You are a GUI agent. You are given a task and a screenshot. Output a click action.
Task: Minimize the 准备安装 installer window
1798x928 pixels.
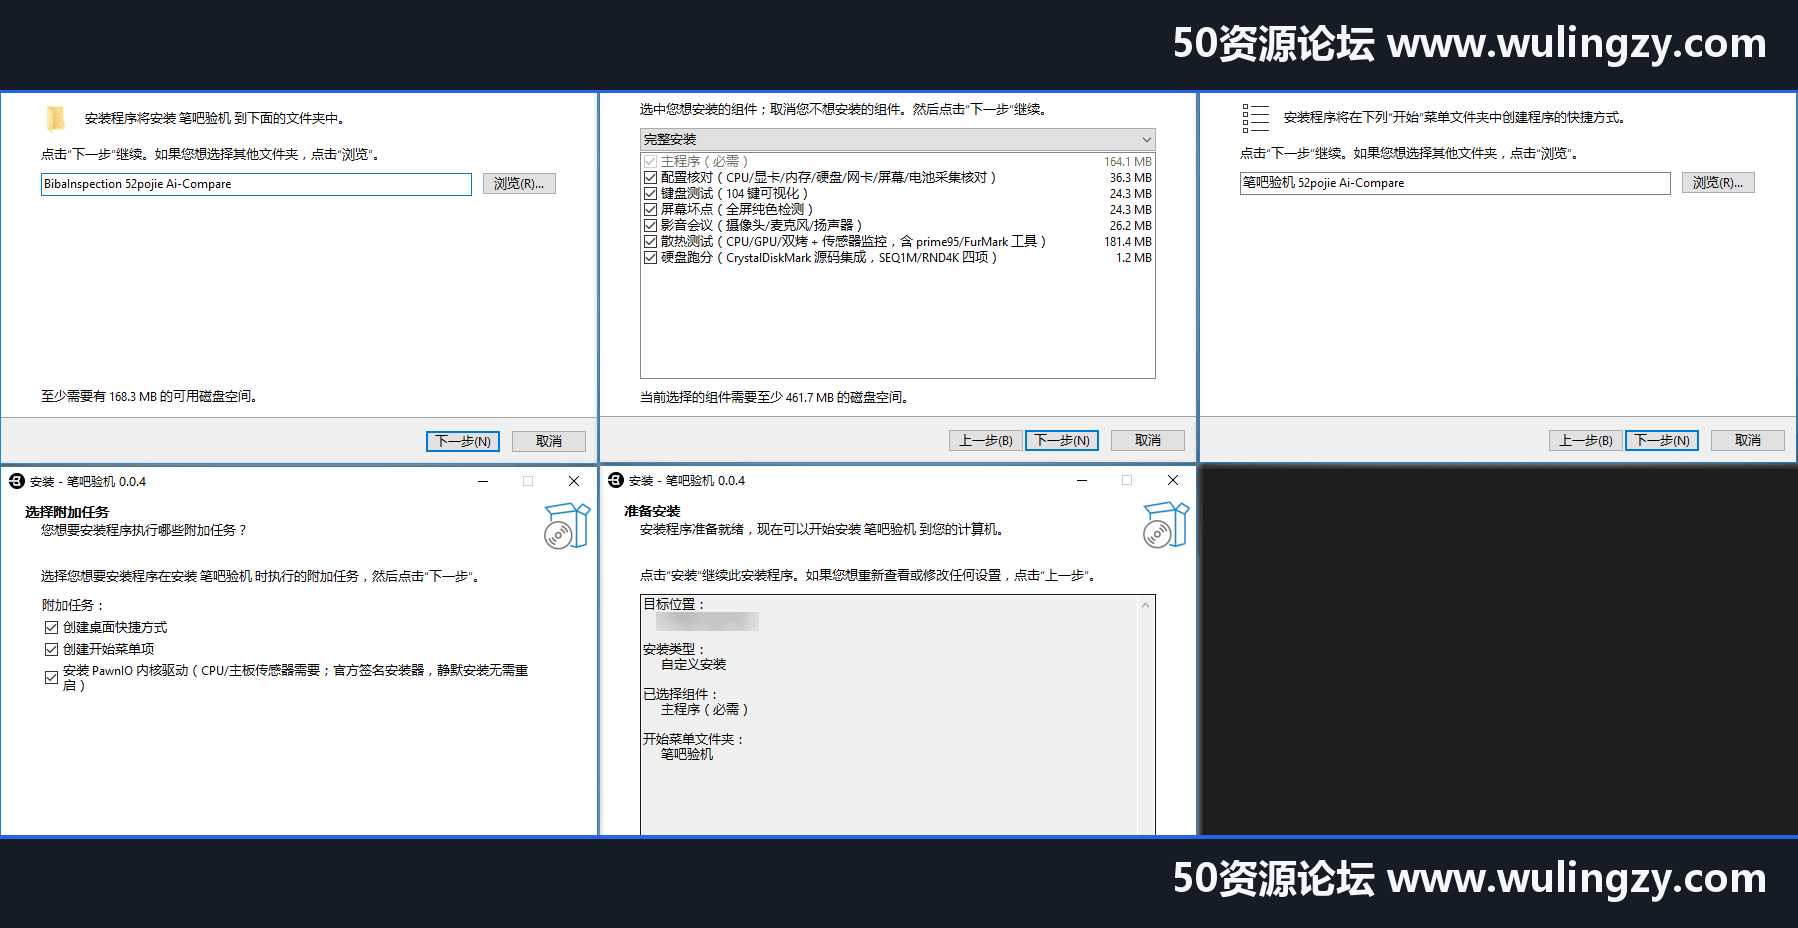(1082, 480)
